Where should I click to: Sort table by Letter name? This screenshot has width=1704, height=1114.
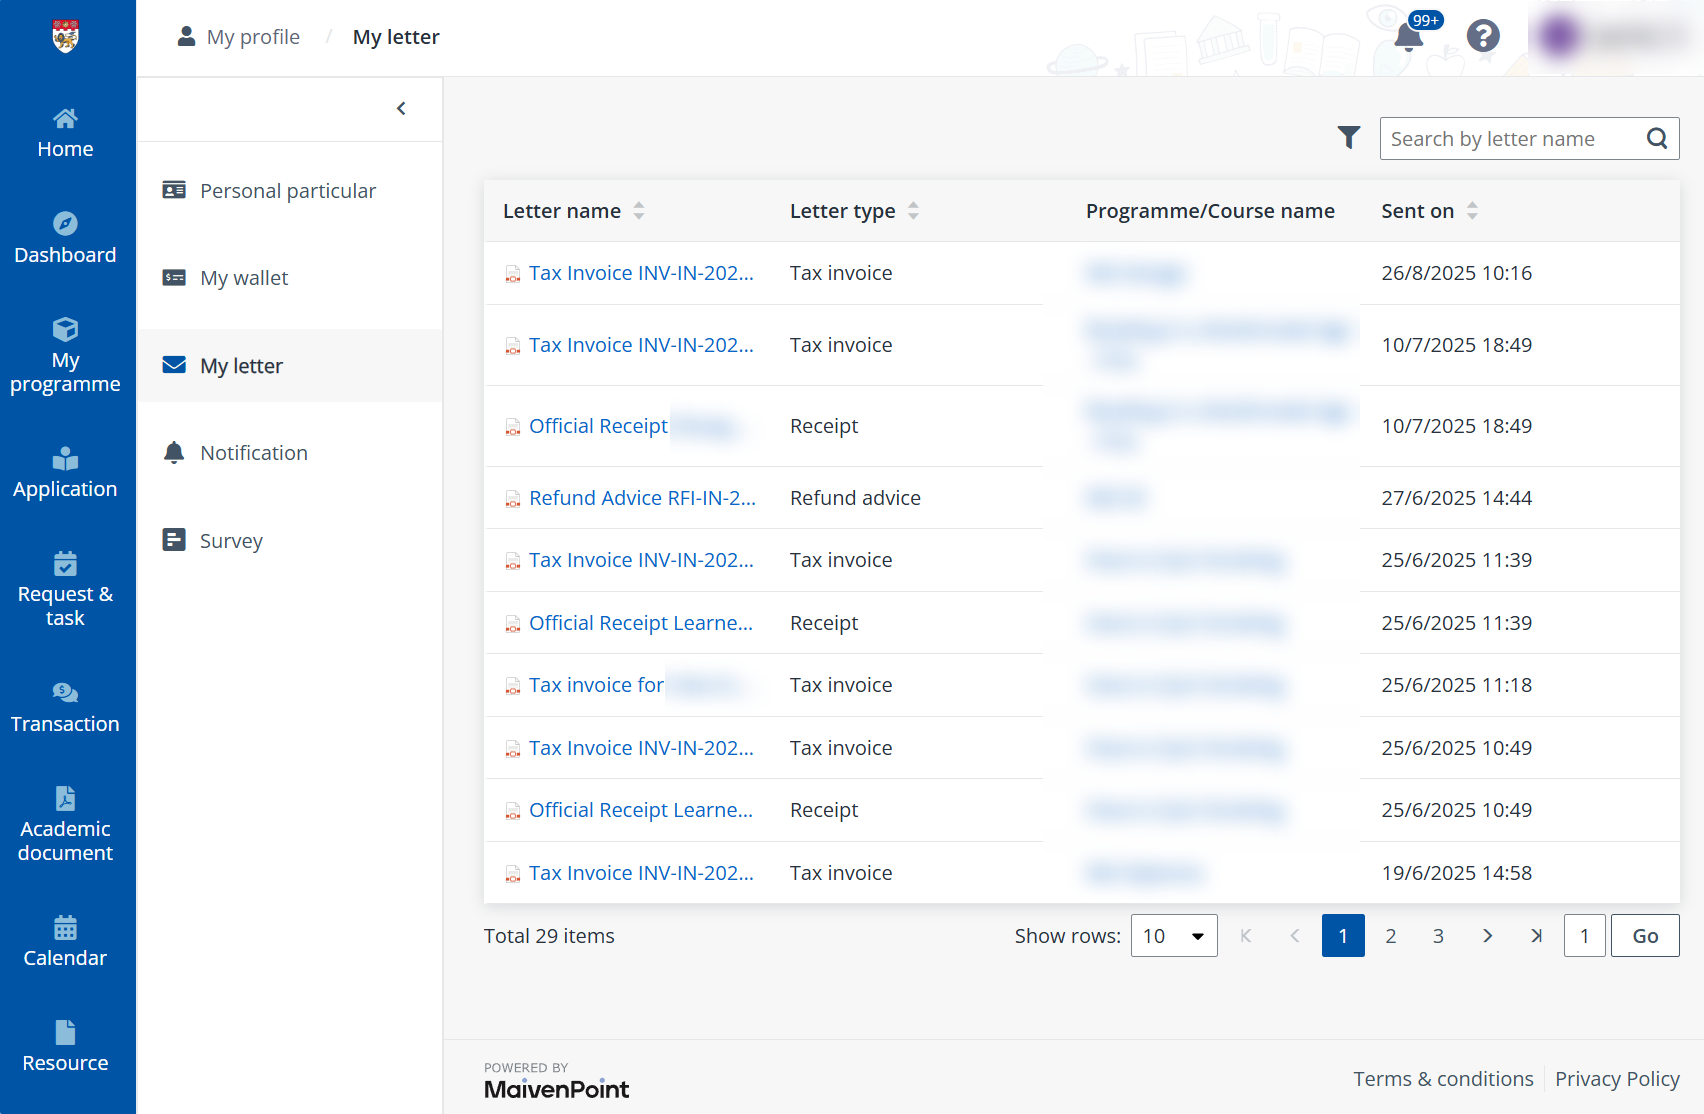click(x=639, y=211)
